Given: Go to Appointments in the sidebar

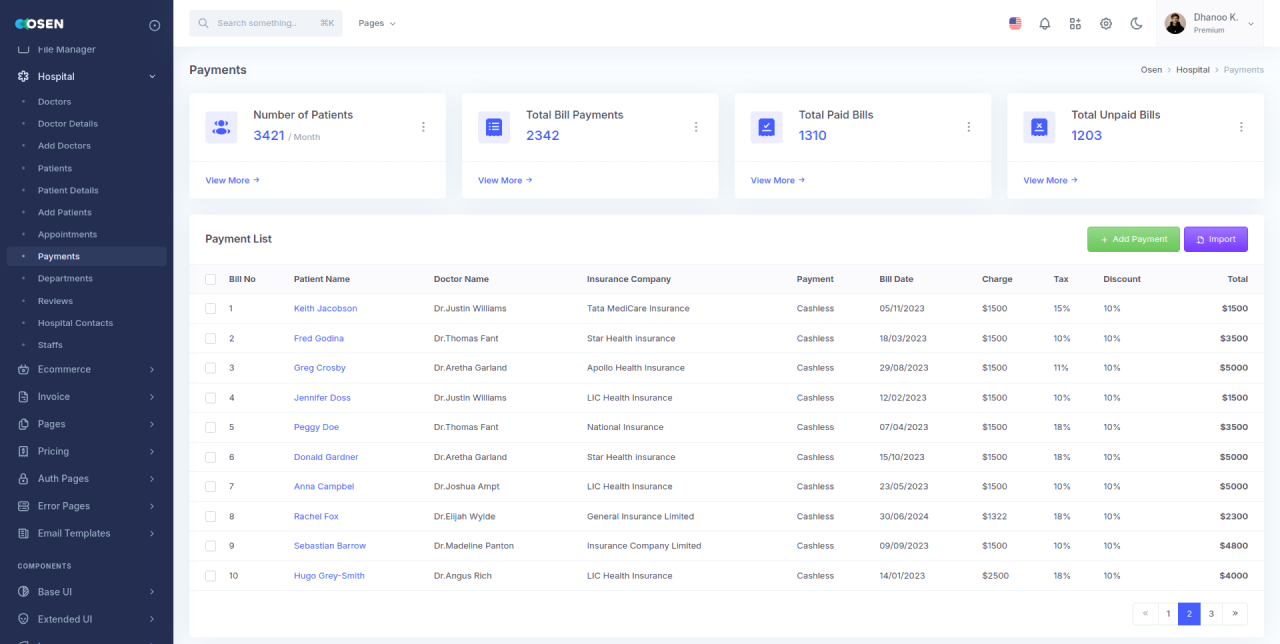Looking at the screenshot, I should click(x=67, y=234).
